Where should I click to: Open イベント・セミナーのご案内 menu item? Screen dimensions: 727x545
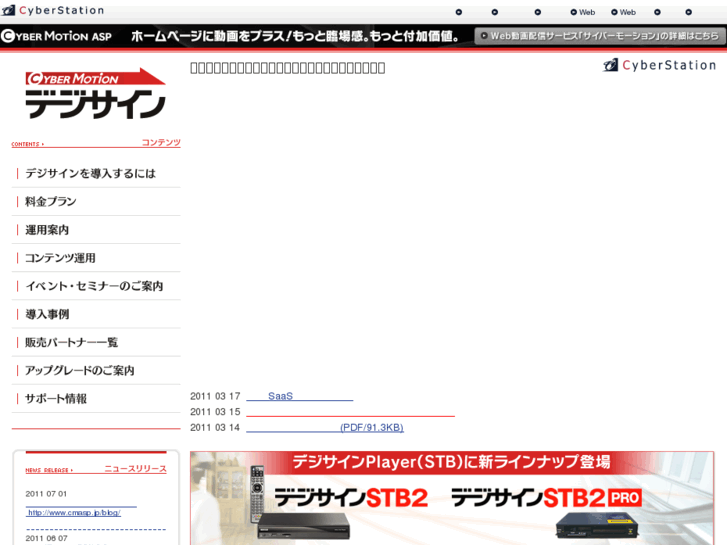96,286
